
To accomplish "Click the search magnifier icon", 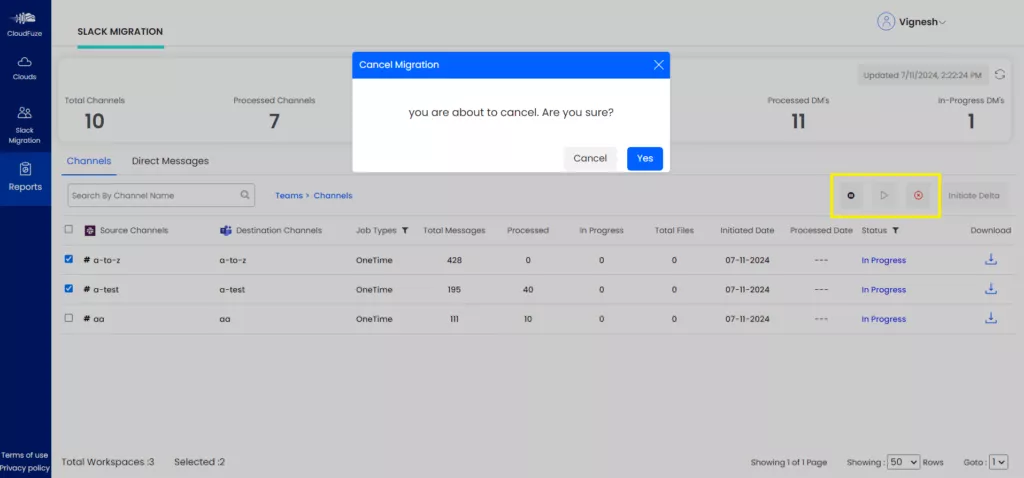I will 245,195.
